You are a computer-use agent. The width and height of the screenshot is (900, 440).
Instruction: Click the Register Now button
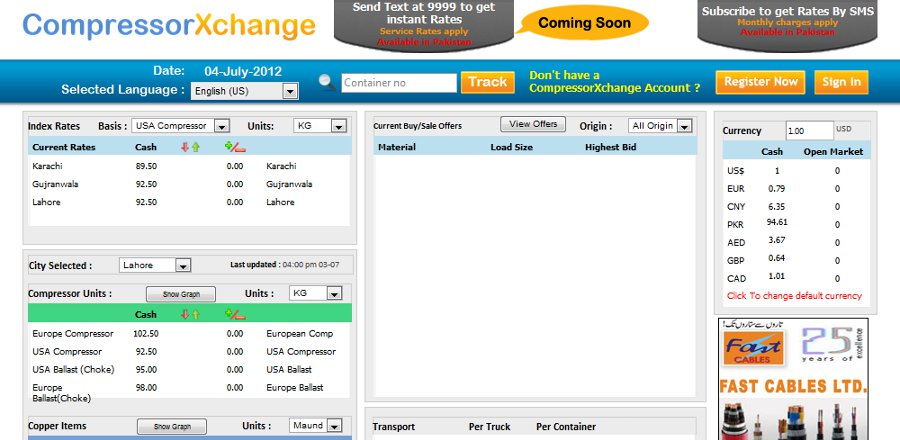(x=760, y=82)
